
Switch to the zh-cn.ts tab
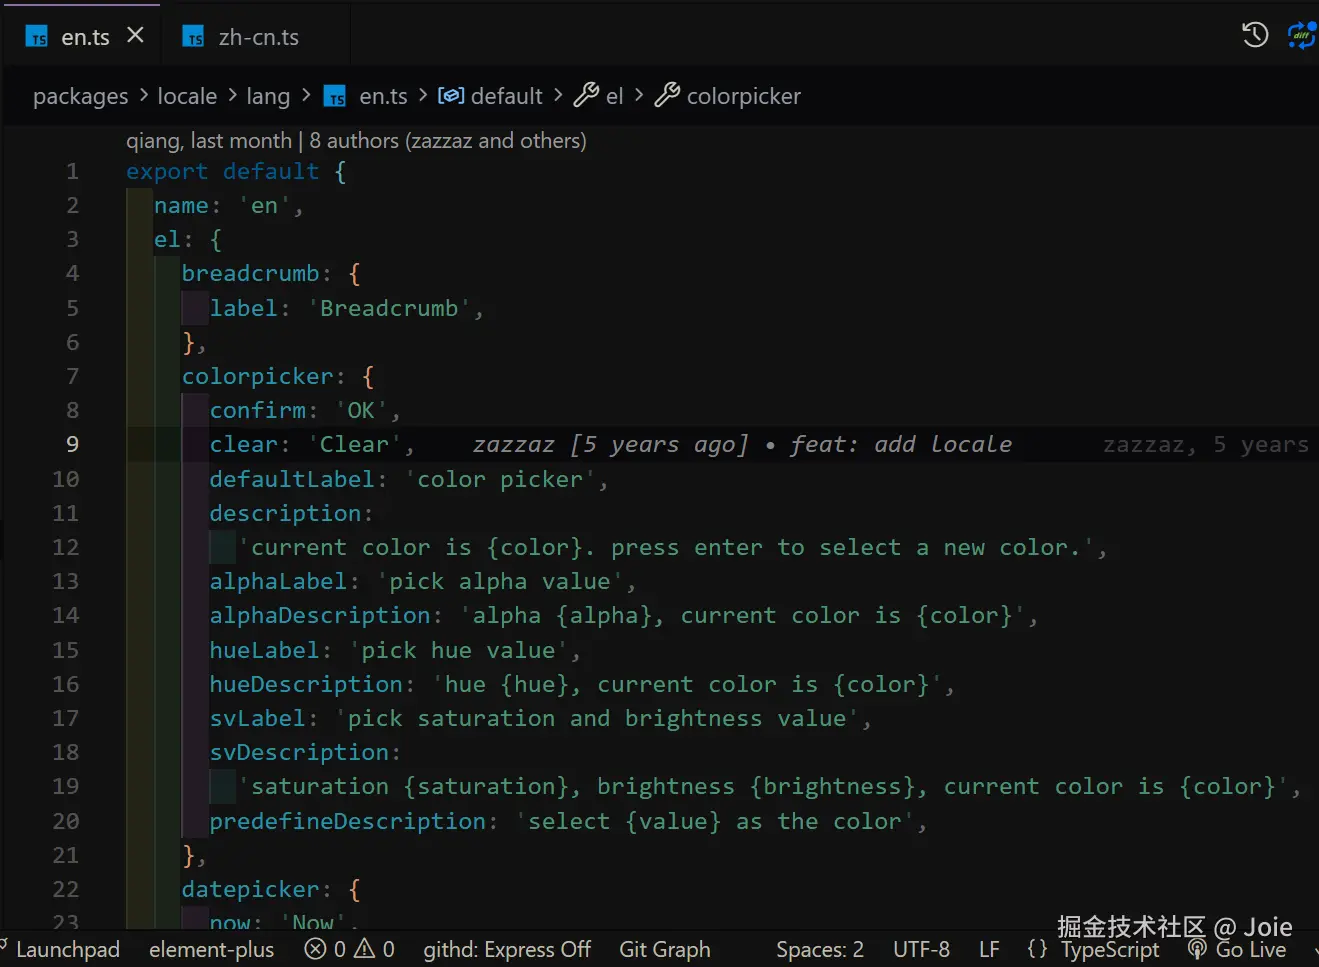pos(241,37)
